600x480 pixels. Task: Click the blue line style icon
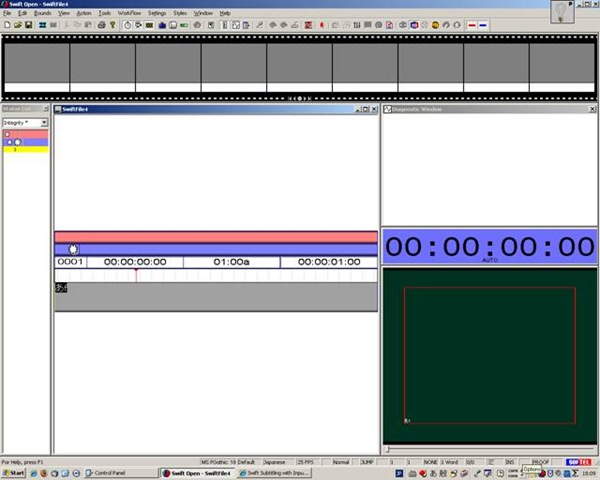click(483, 24)
